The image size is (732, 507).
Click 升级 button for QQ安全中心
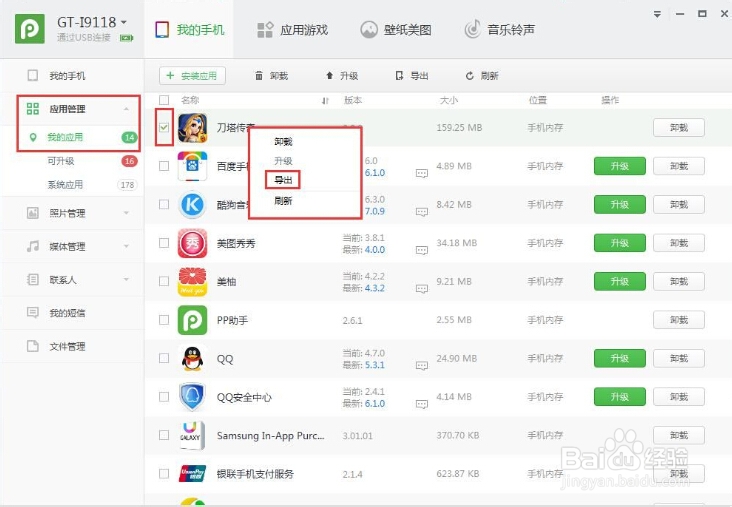click(619, 397)
